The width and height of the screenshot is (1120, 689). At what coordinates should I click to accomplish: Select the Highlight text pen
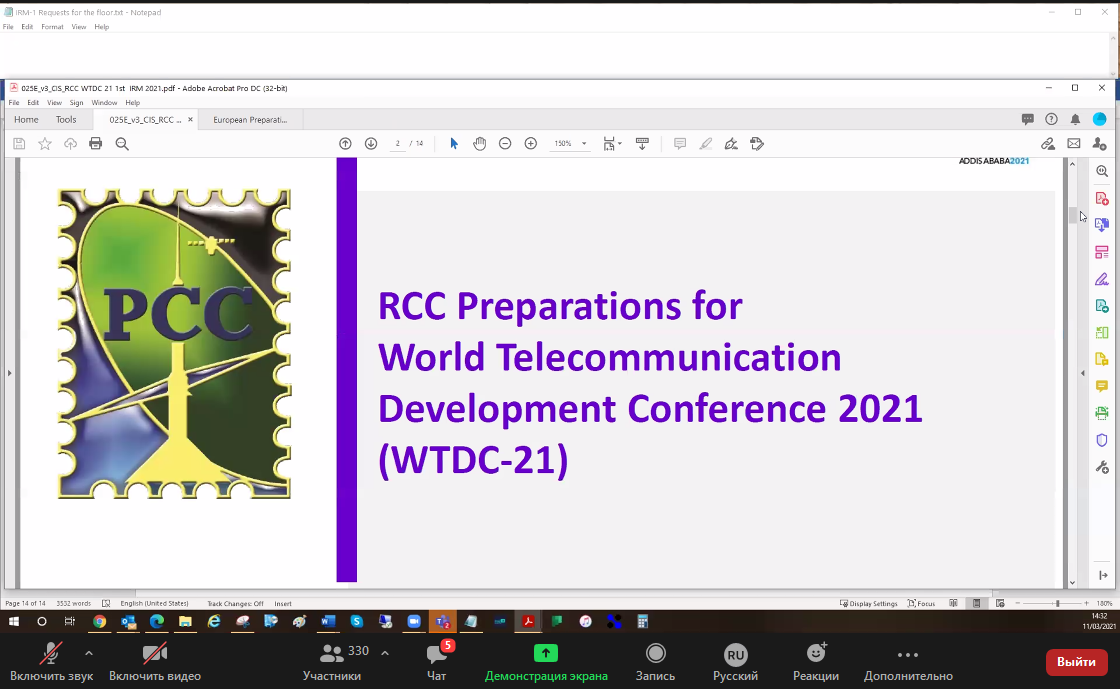(706, 144)
